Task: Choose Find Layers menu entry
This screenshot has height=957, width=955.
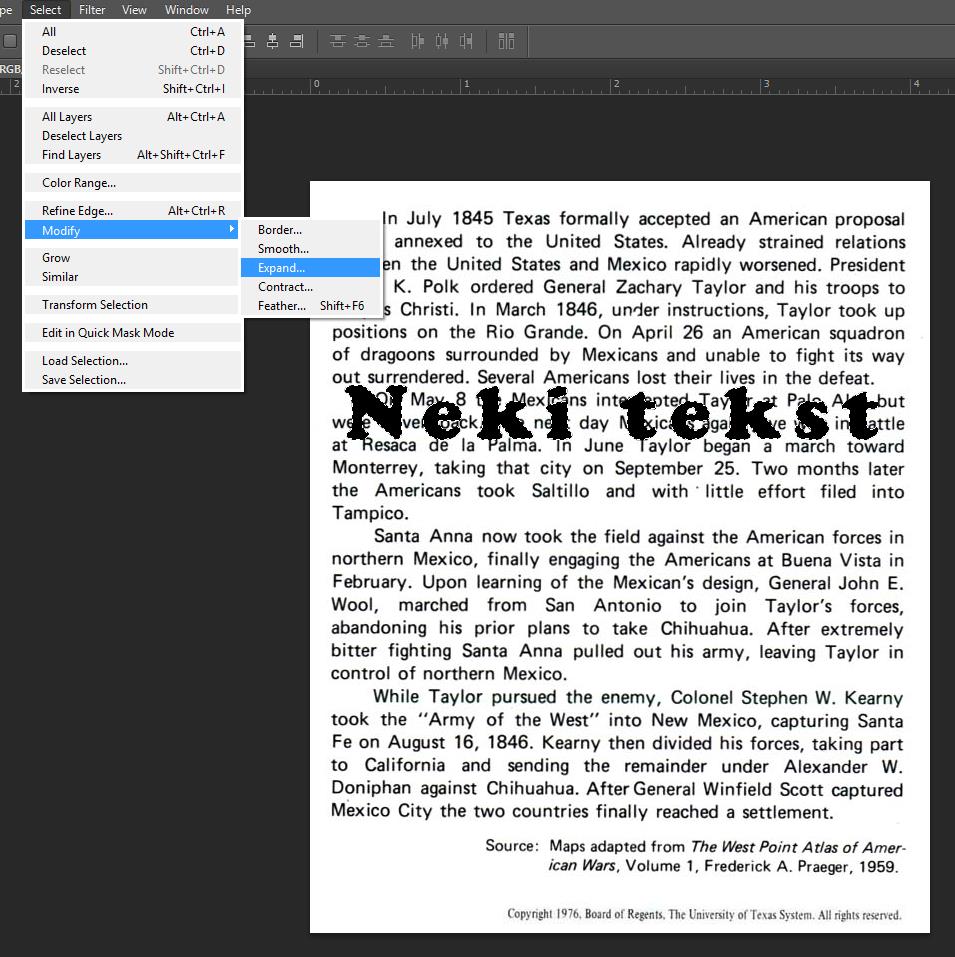Action: pyautogui.click(x=133, y=154)
